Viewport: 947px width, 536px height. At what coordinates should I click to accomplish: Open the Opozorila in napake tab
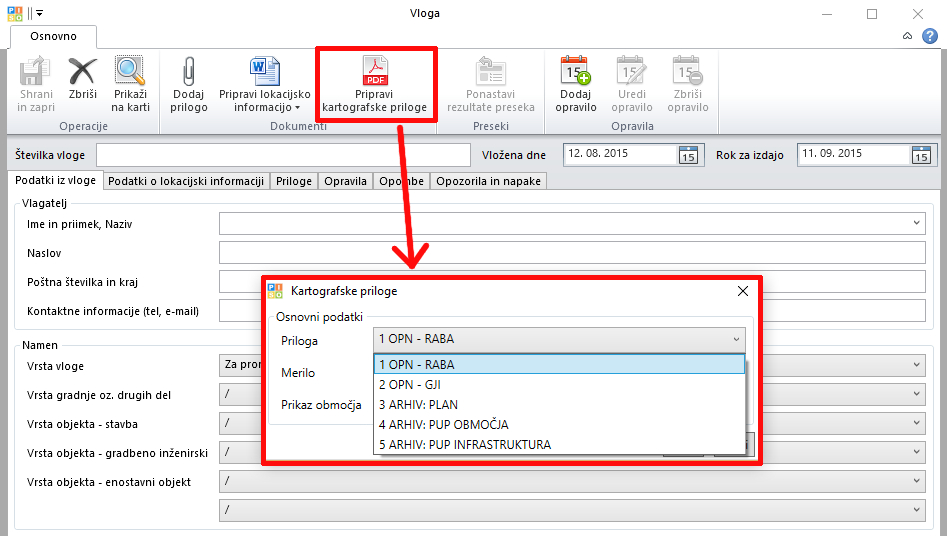point(488,181)
